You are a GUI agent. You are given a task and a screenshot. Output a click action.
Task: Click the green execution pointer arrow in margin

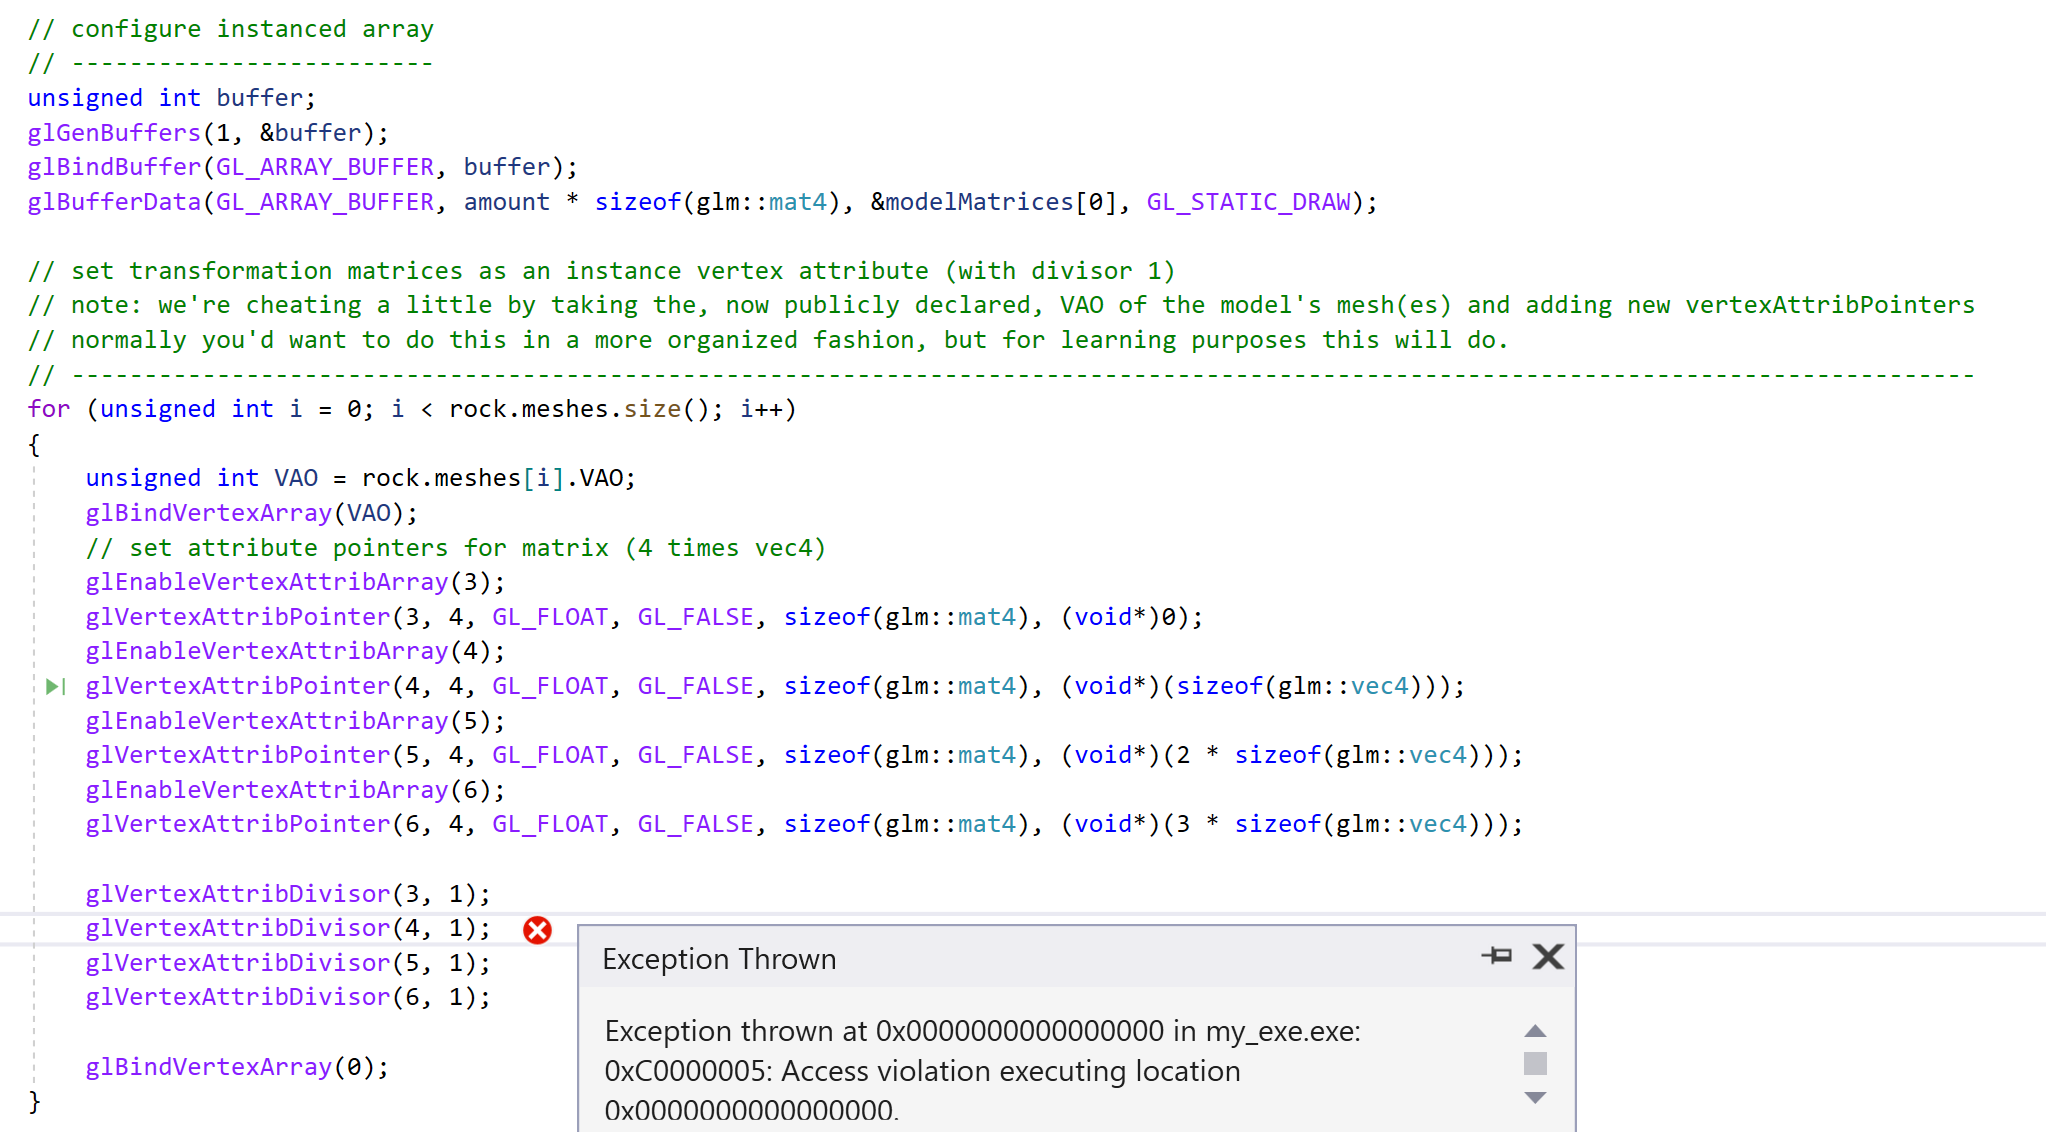tap(55, 686)
